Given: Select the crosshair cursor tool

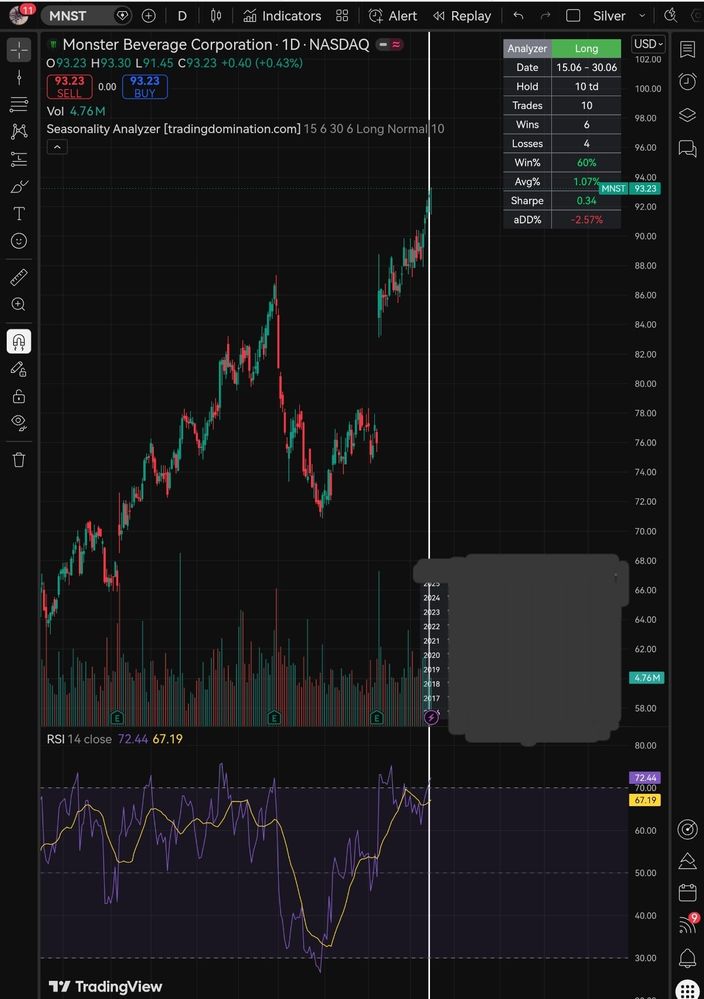Looking at the screenshot, I should coord(19,50).
